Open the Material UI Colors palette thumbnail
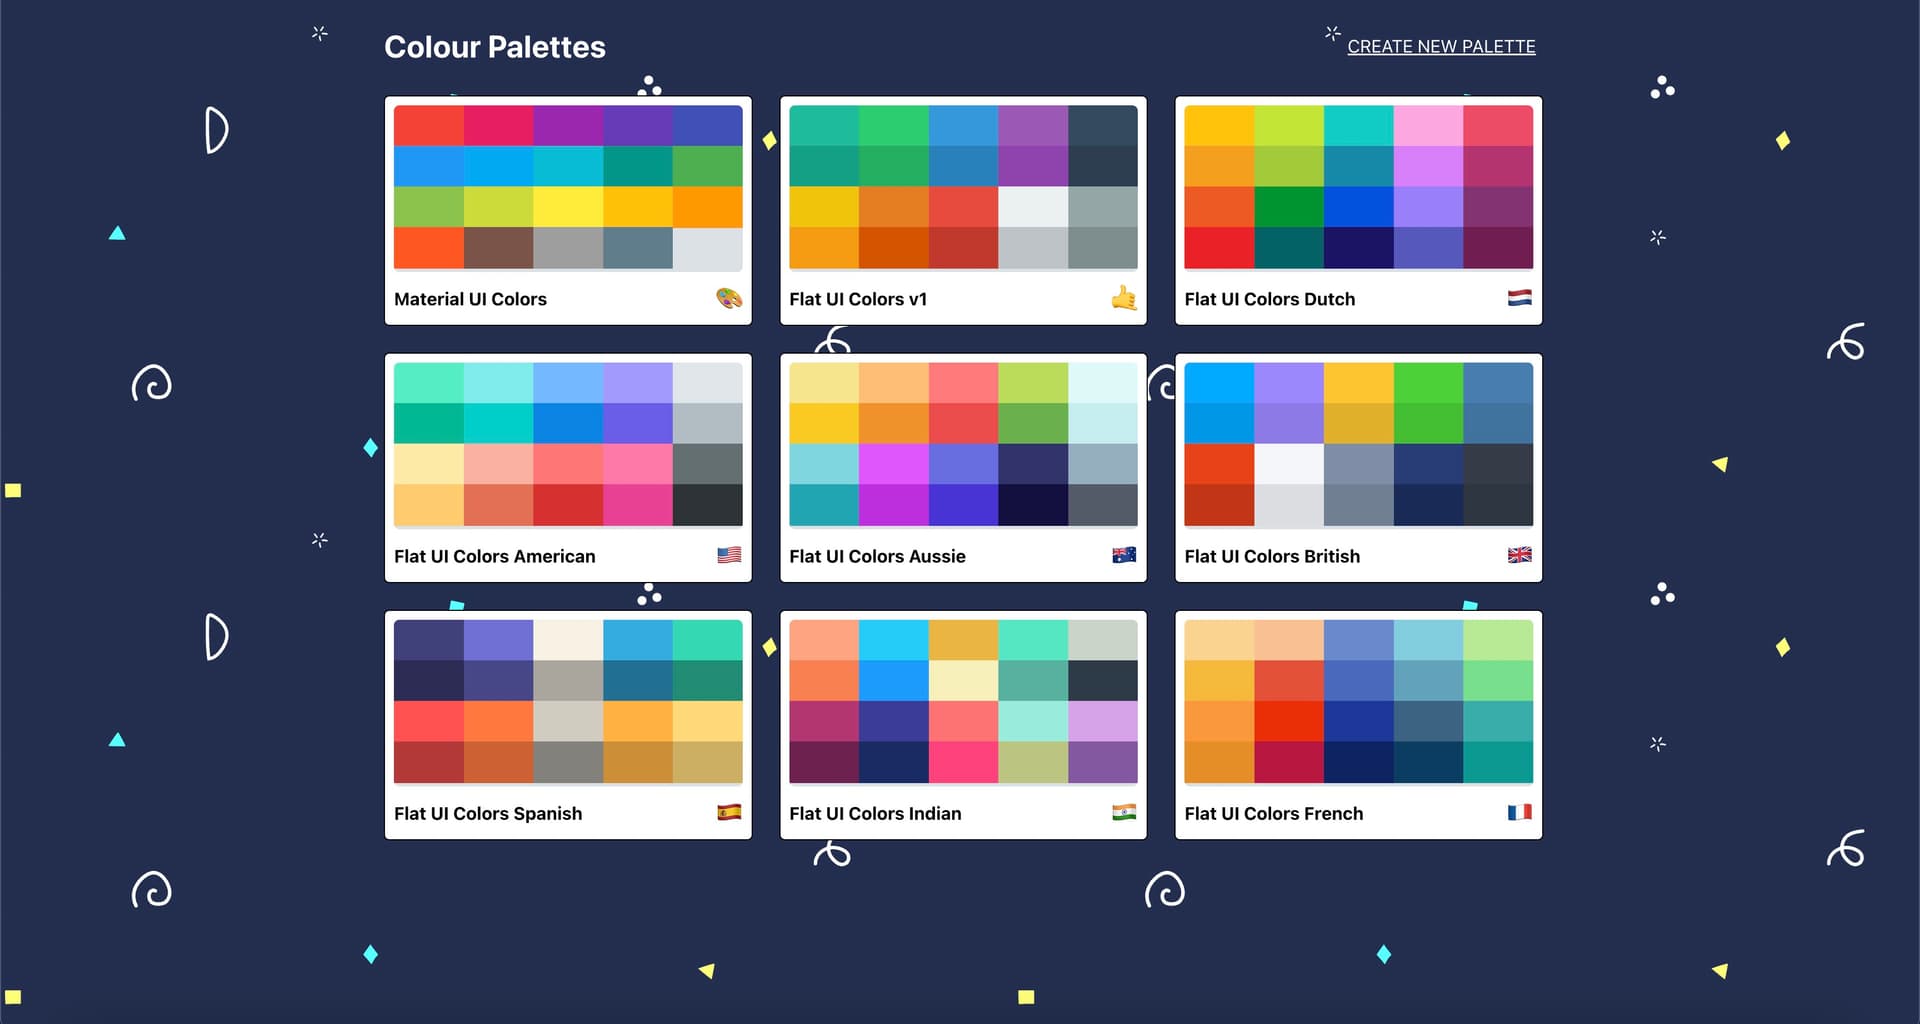Screen dimensions: 1920x1024 point(568,187)
